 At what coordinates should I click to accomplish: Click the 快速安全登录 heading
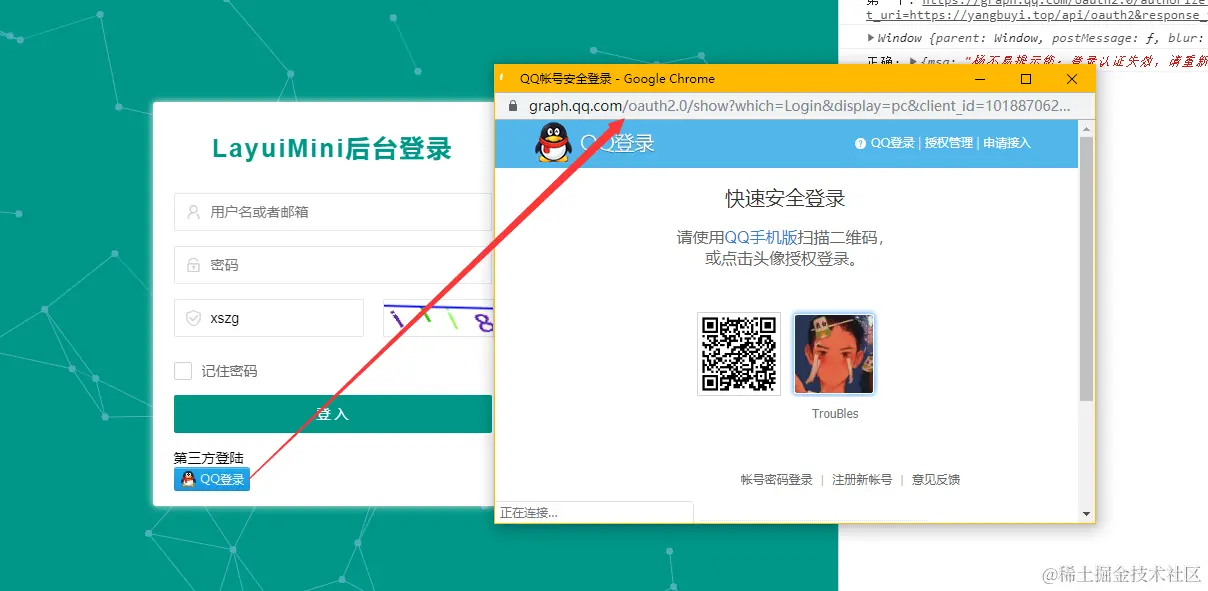coord(785,198)
